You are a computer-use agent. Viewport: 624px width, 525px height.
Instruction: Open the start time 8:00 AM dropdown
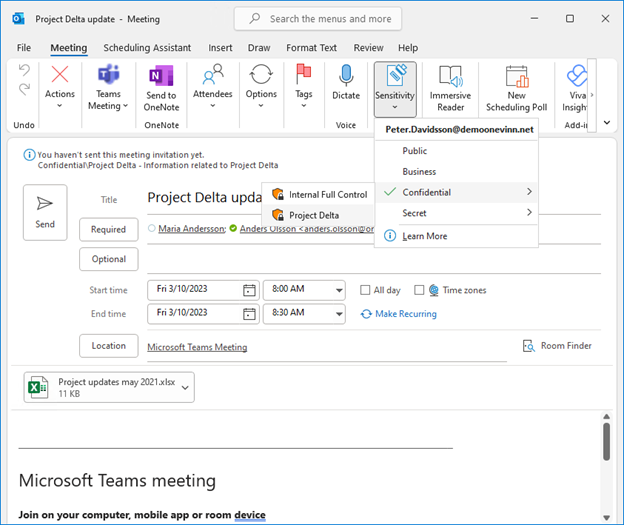coord(337,290)
